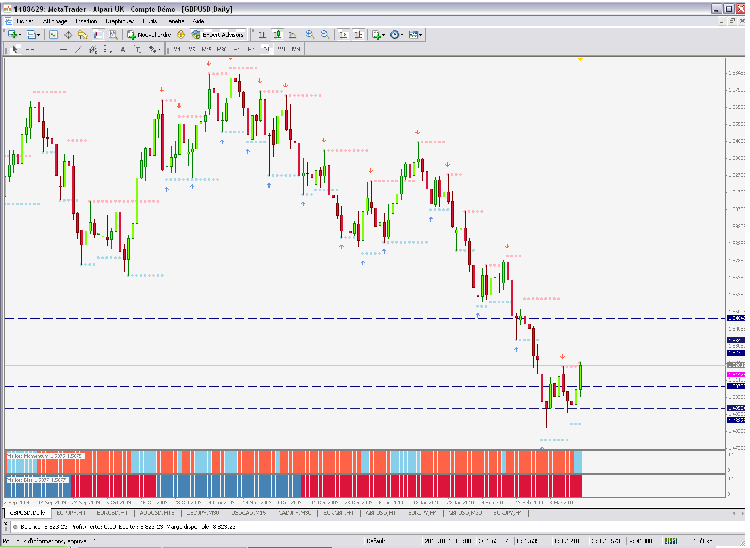Select the Arrows drawing tool
Screen dimensions: 750x548
click(x=152, y=49)
